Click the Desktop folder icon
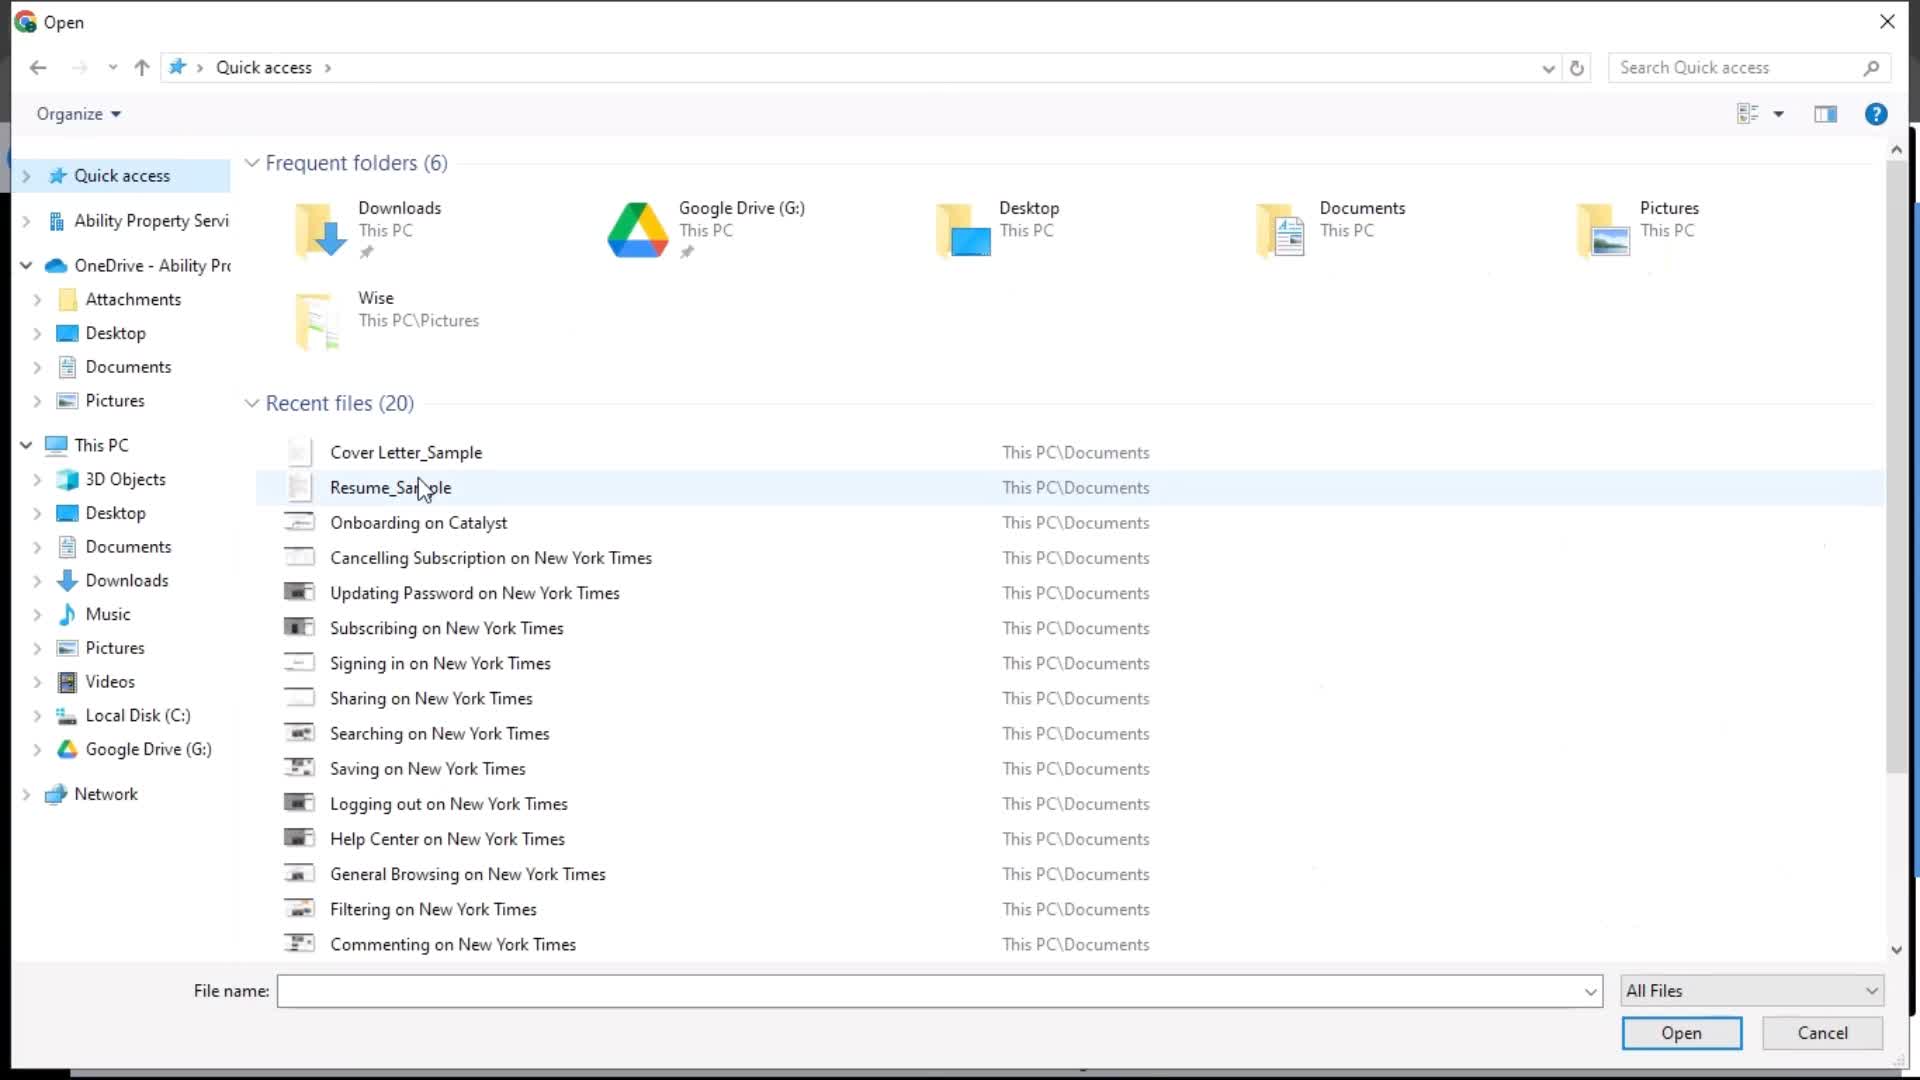The height and width of the screenshot is (1080, 1920). pos(959,225)
